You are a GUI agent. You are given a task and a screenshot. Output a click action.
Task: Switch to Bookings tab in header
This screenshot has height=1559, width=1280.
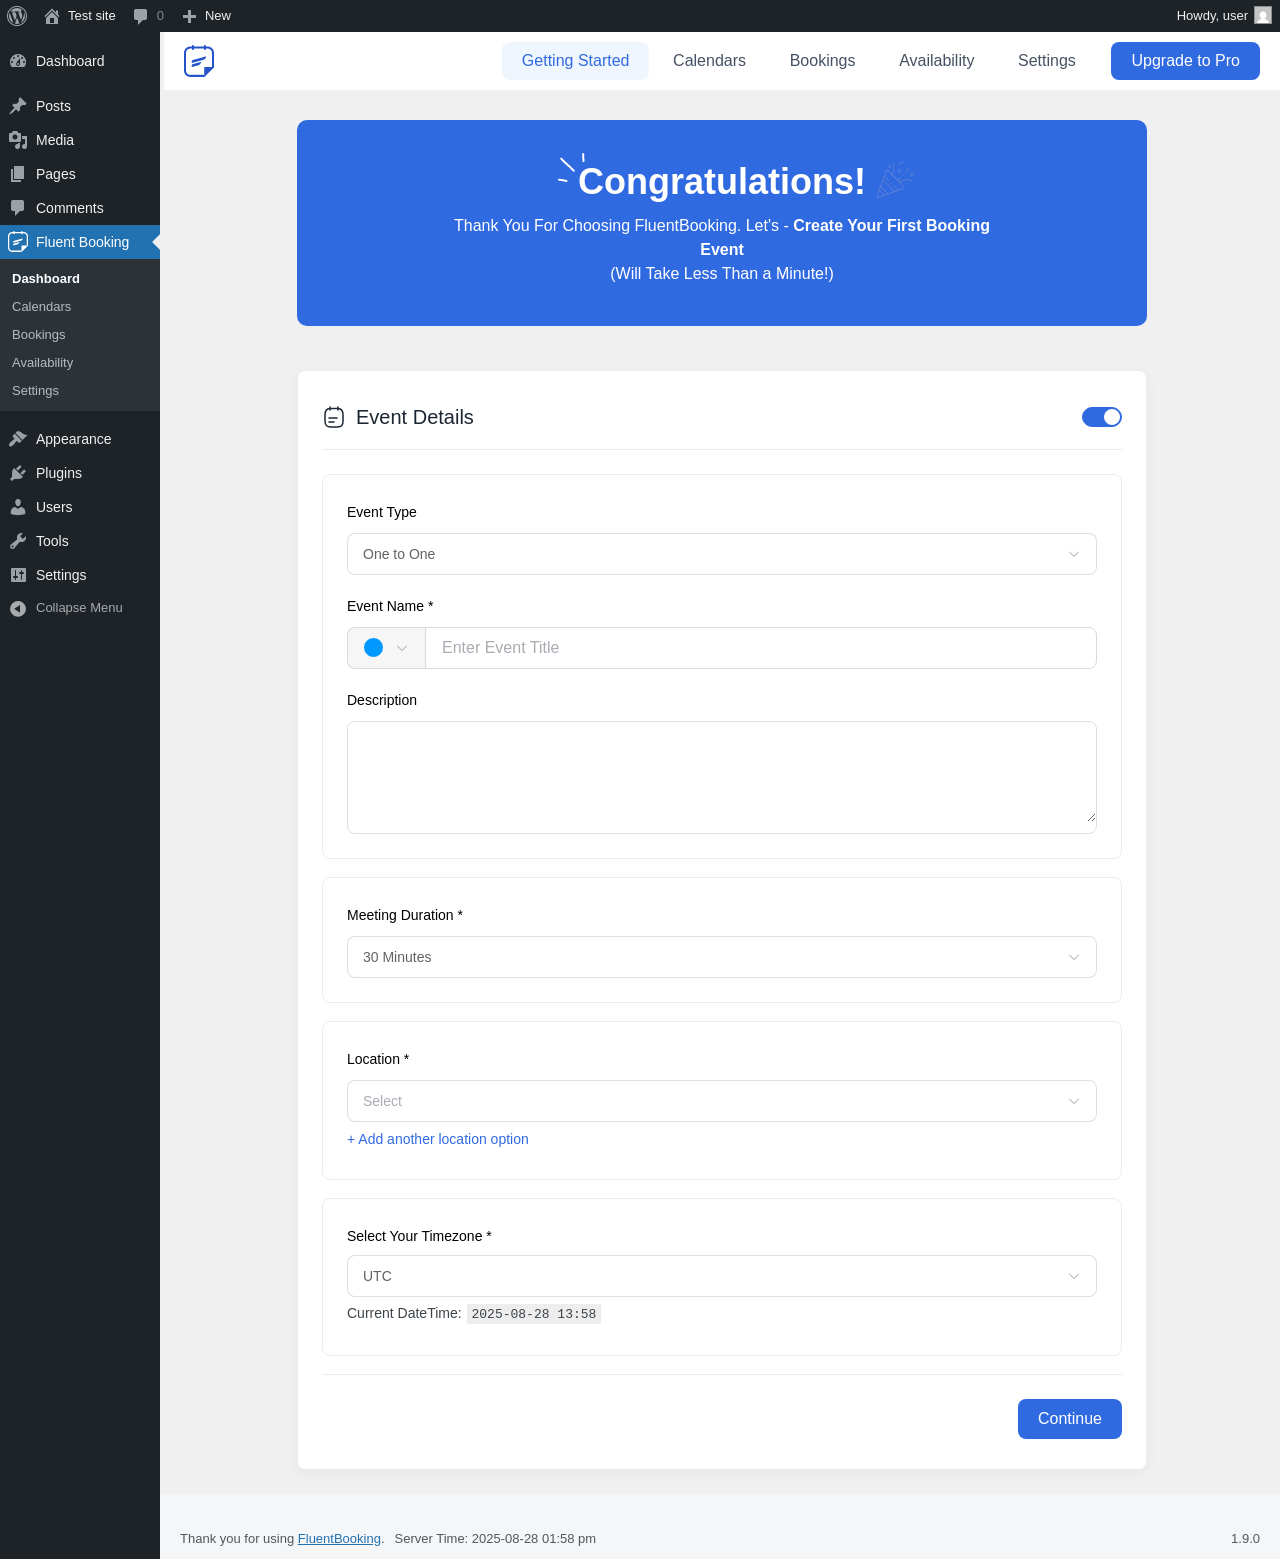(x=822, y=61)
